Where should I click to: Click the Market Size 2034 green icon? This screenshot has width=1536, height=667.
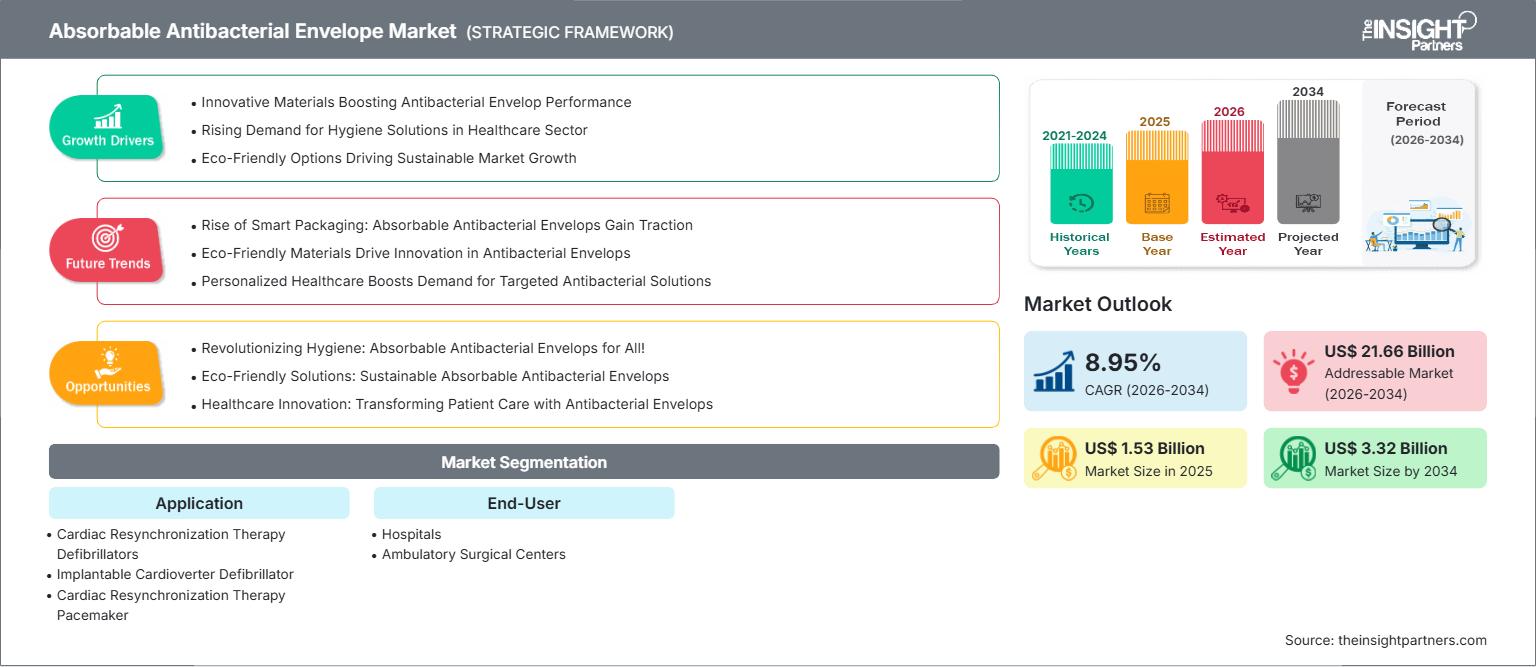click(1294, 458)
